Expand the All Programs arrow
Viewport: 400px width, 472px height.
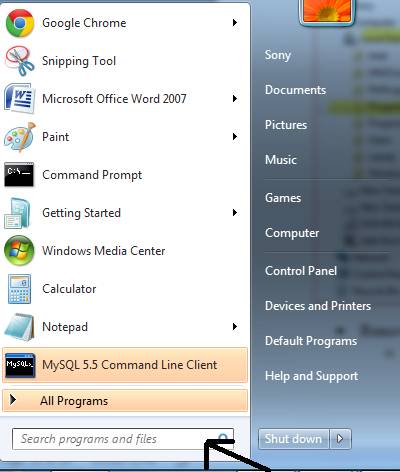coord(13,400)
